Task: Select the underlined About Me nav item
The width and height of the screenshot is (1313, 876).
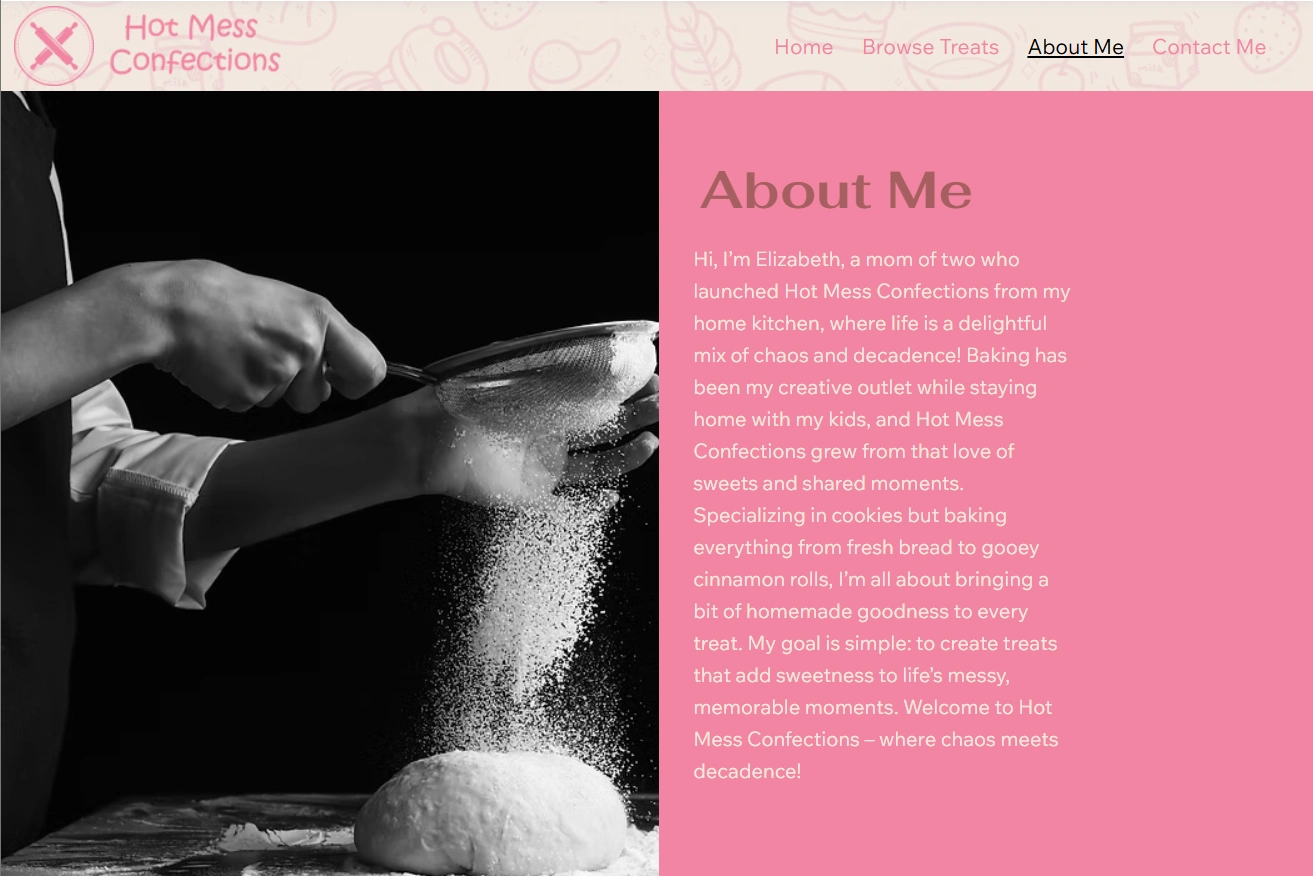Action: pyautogui.click(x=1075, y=47)
